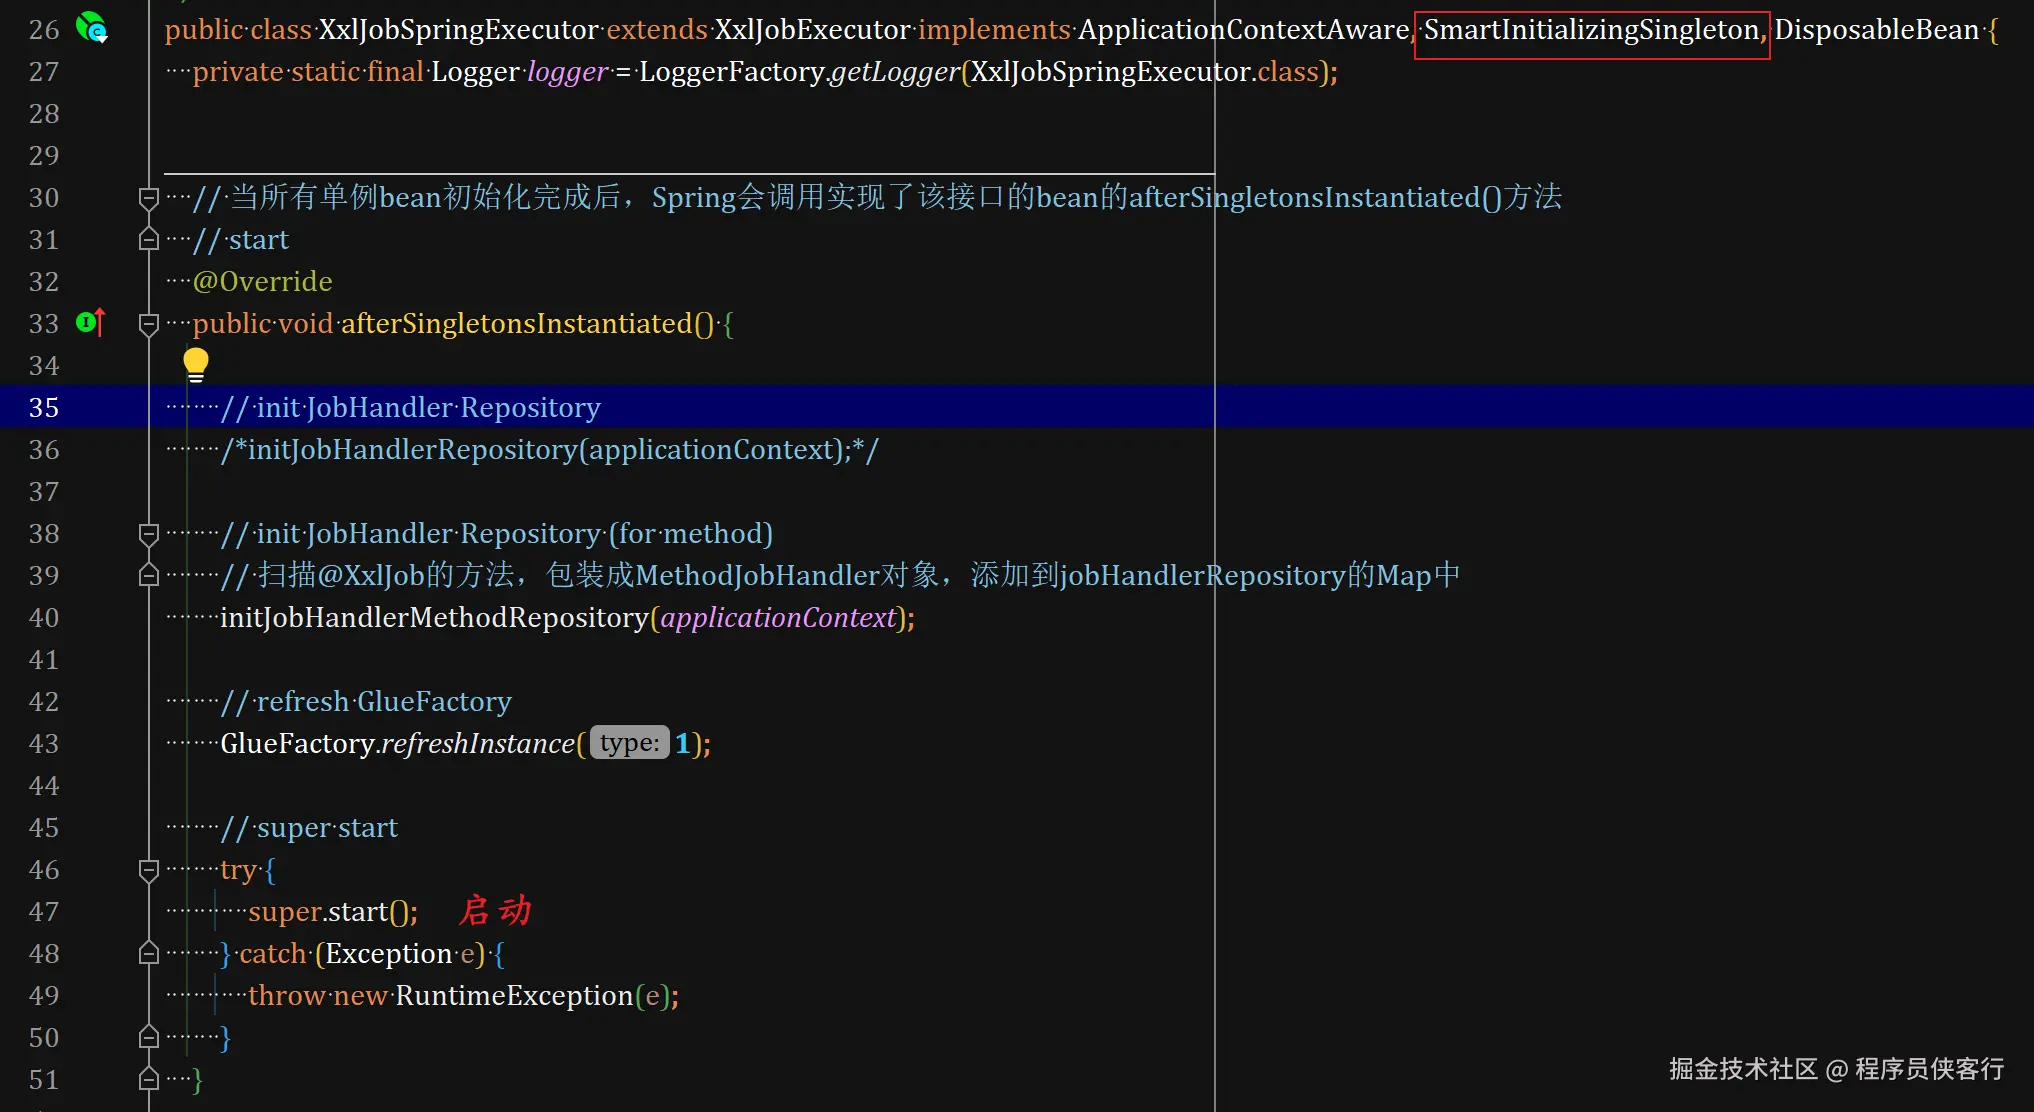The height and width of the screenshot is (1112, 2034).
Task: Click the @Override annotation
Action: click(262, 282)
